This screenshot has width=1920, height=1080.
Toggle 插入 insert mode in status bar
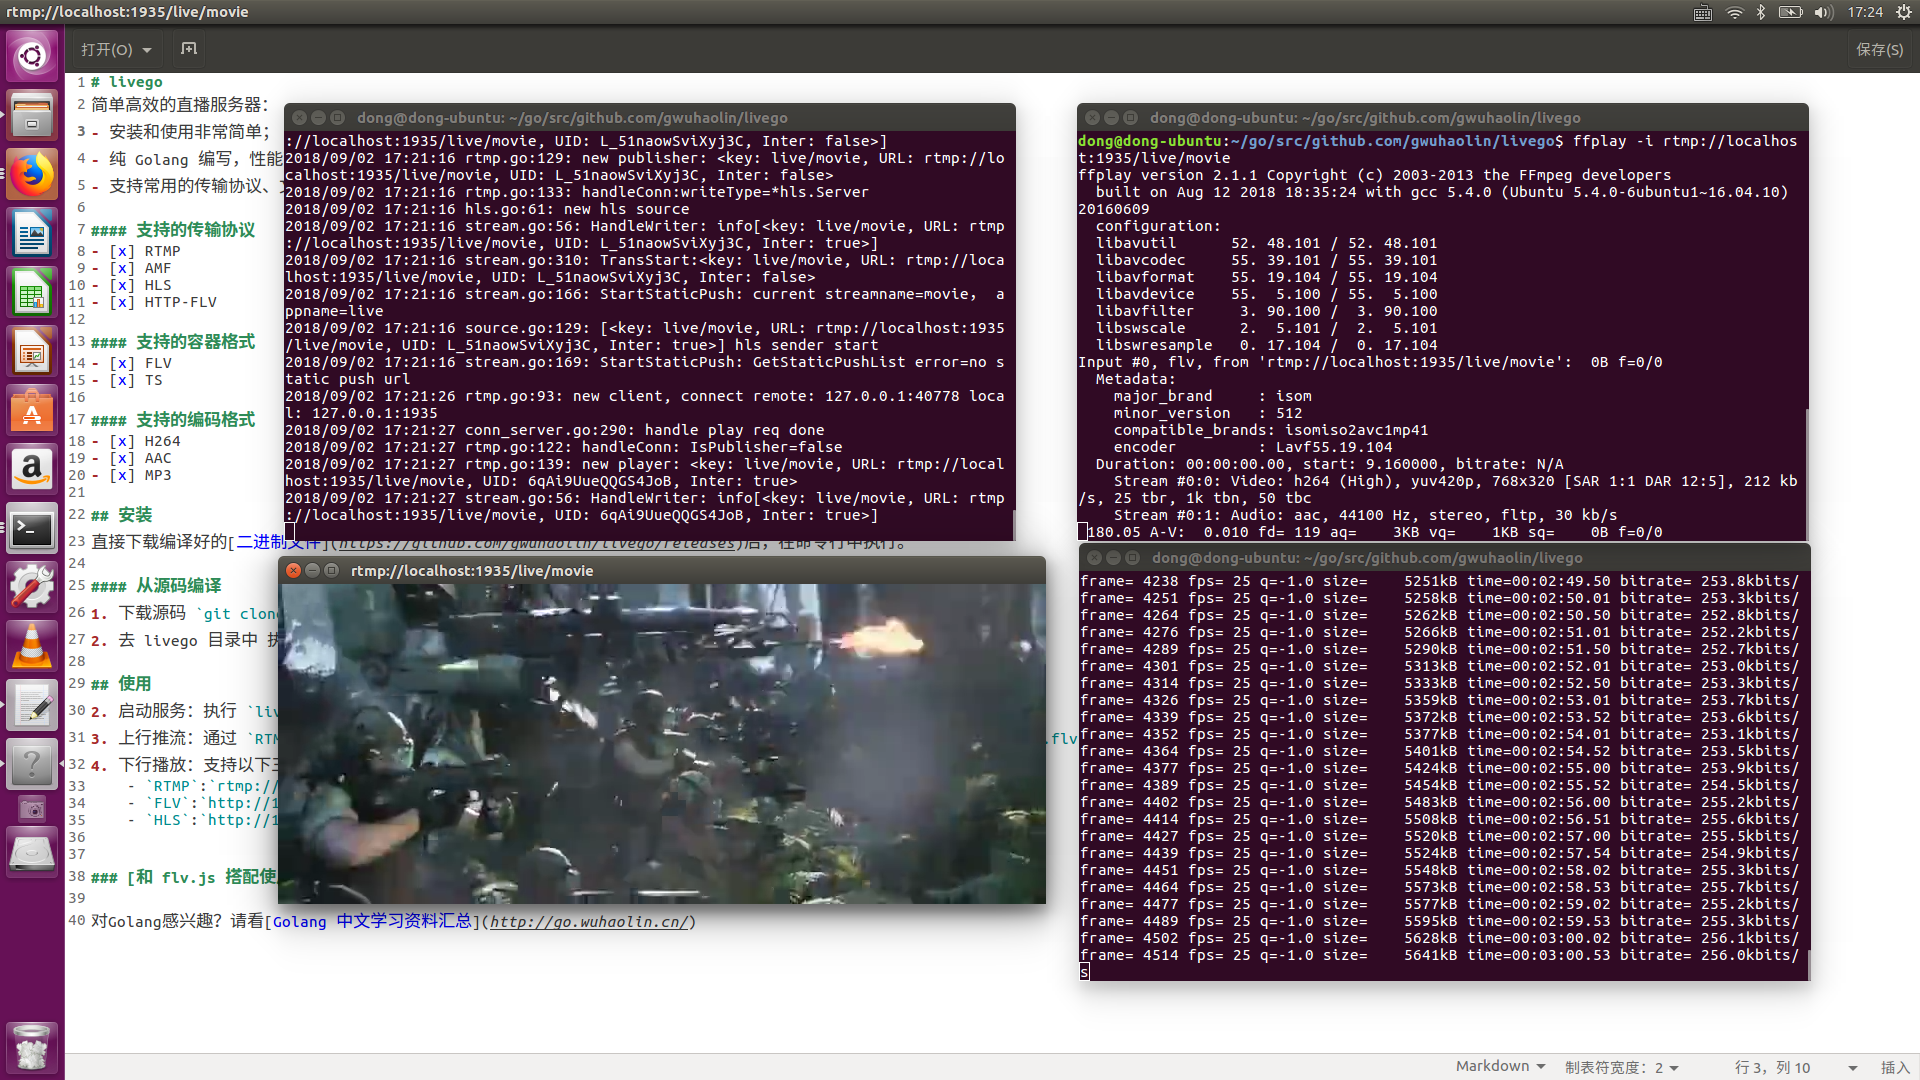pos(1895,1067)
